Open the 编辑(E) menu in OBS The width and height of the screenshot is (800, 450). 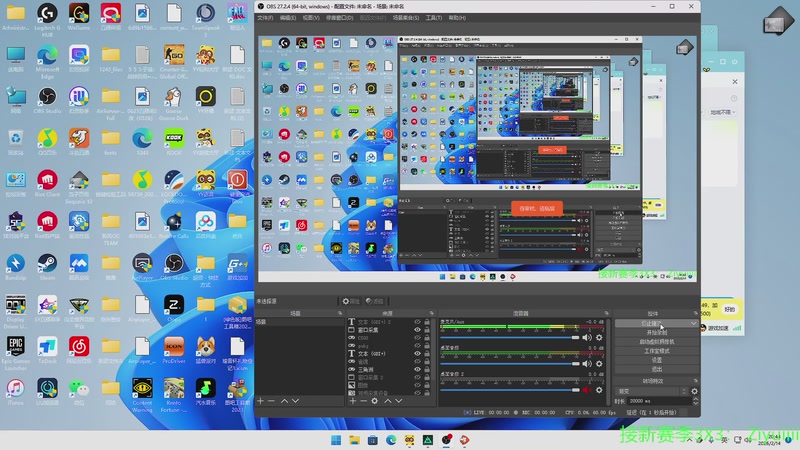[288, 18]
